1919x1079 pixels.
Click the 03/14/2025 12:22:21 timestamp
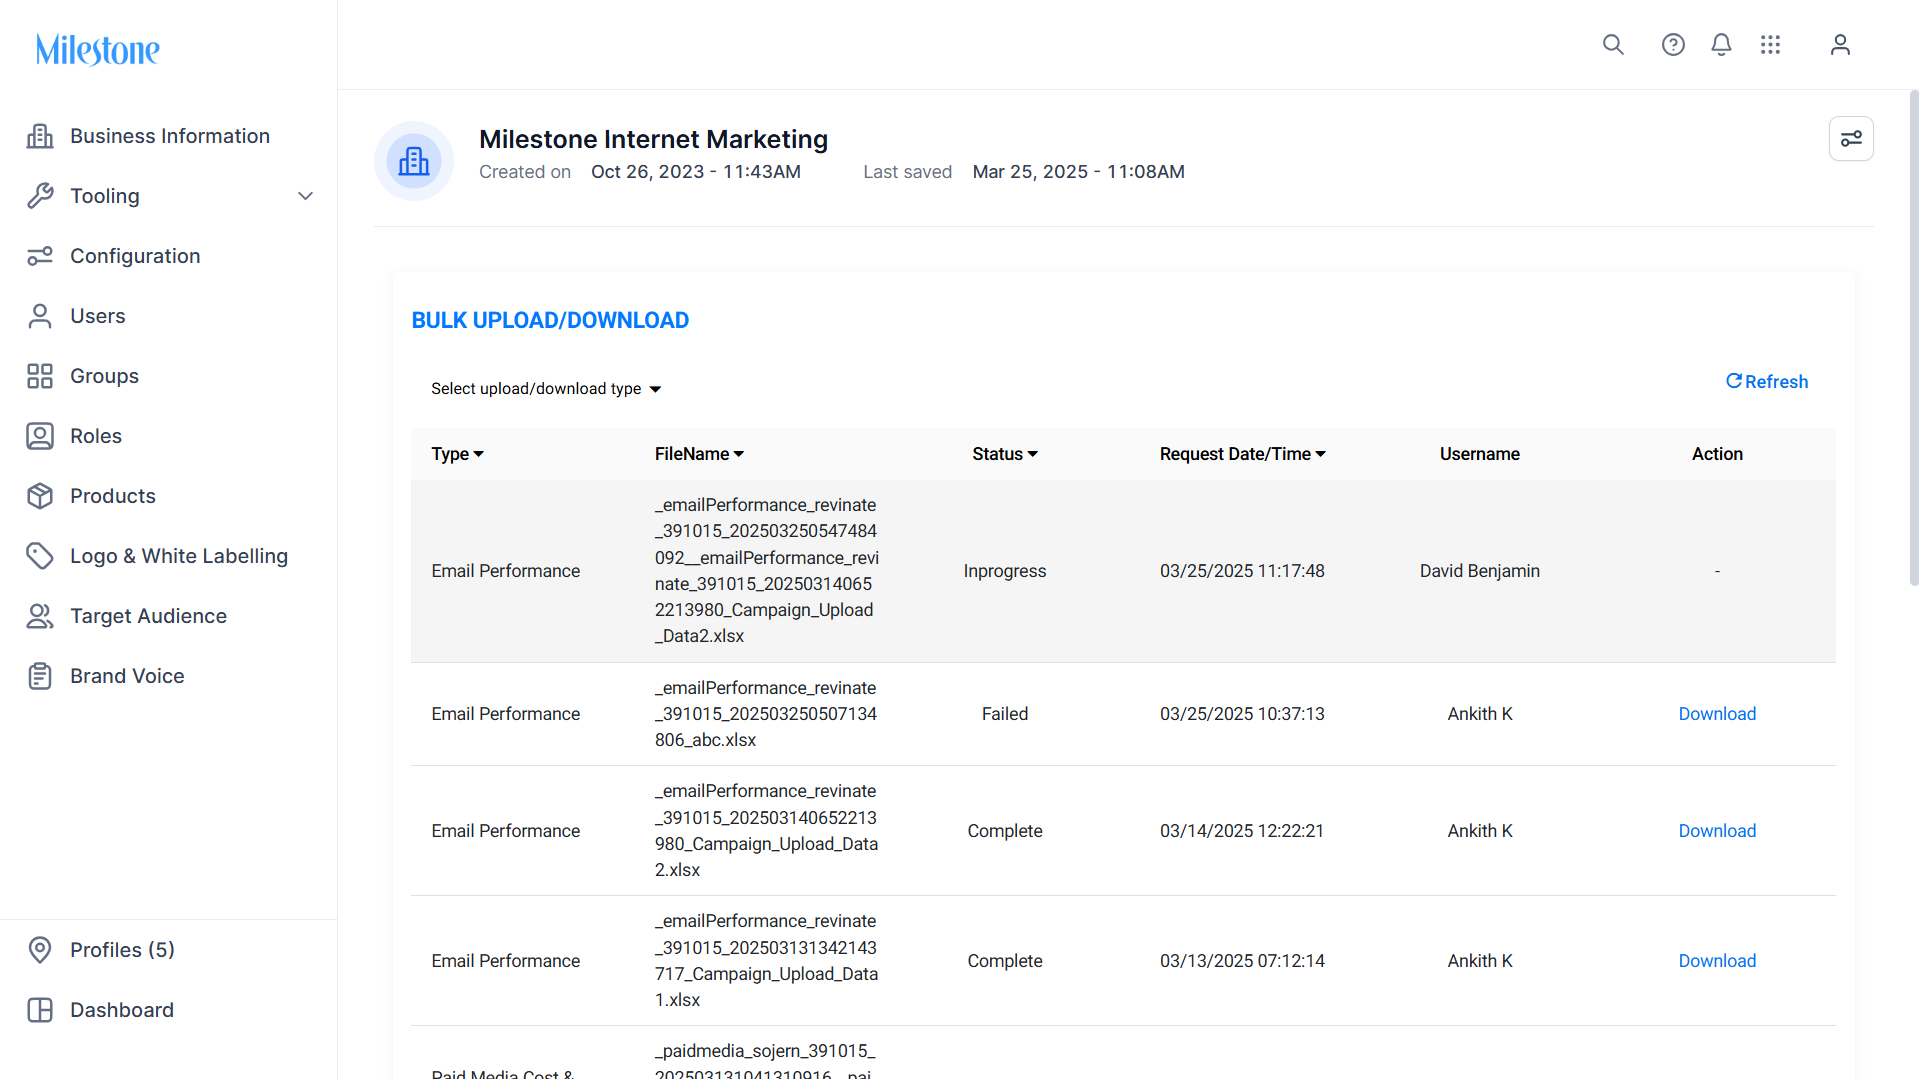pyautogui.click(x=1242, y=831)
